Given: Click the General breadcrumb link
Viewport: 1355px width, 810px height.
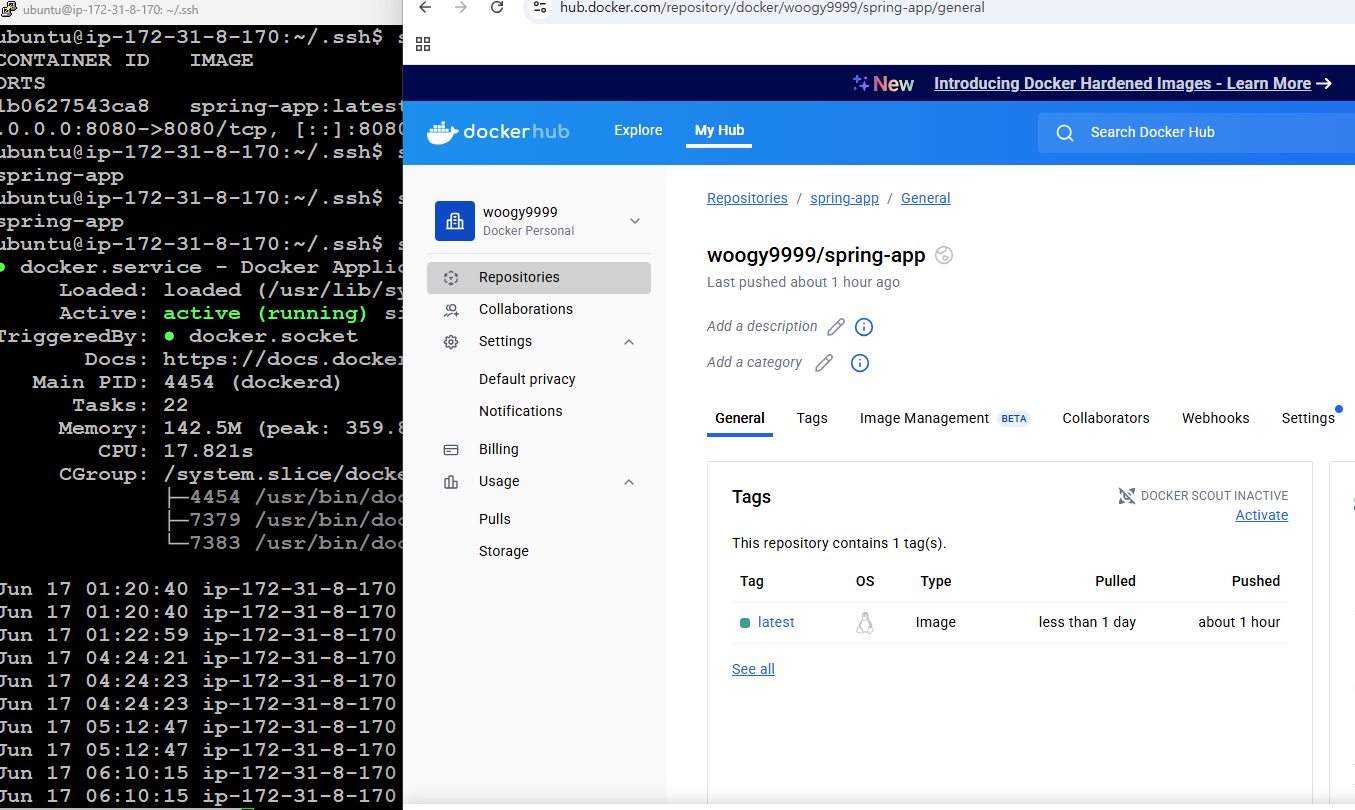Looking at the screenshot, I should coord(926,198).
